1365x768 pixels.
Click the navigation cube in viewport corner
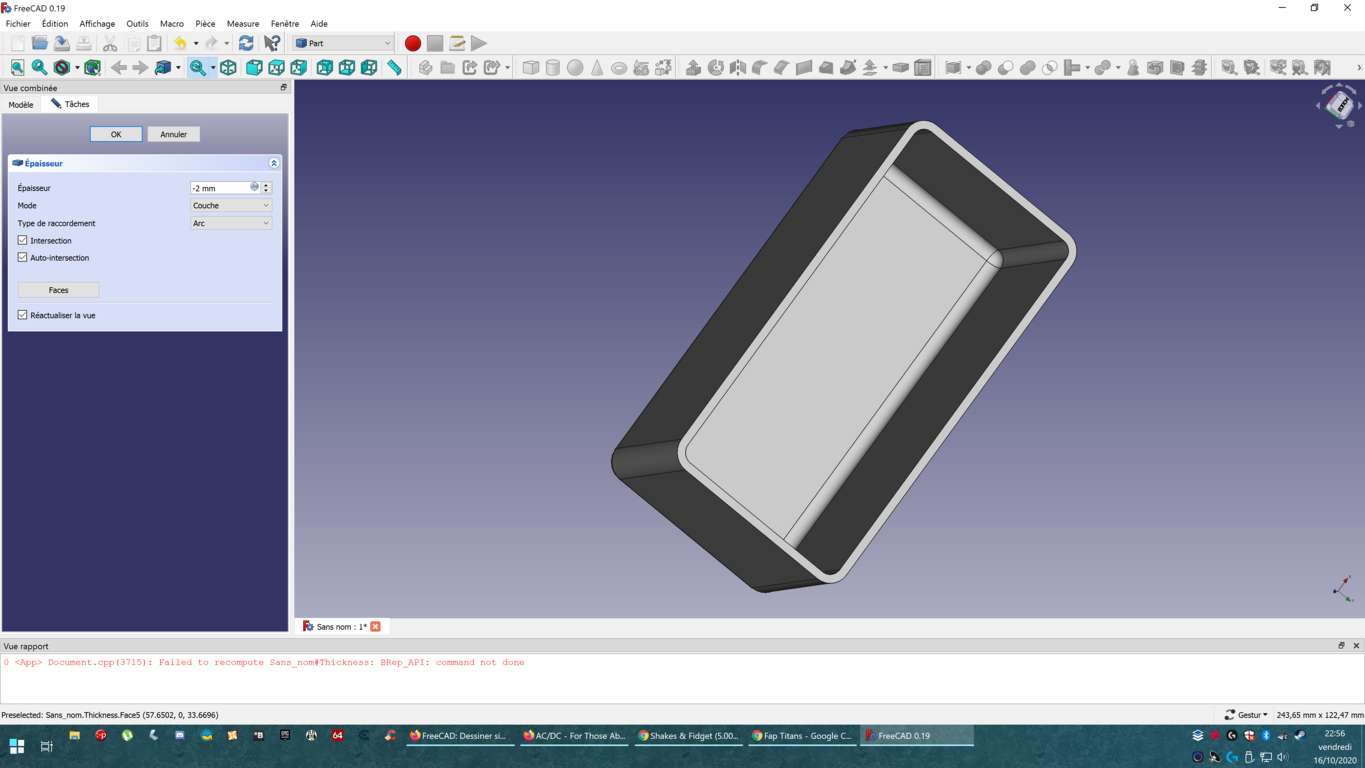(x=1339, y=106)
